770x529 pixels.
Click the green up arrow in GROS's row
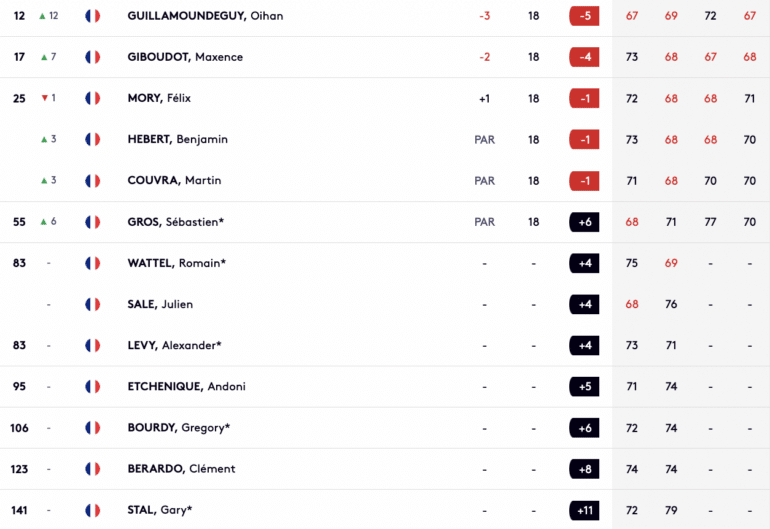coord(44,222)
